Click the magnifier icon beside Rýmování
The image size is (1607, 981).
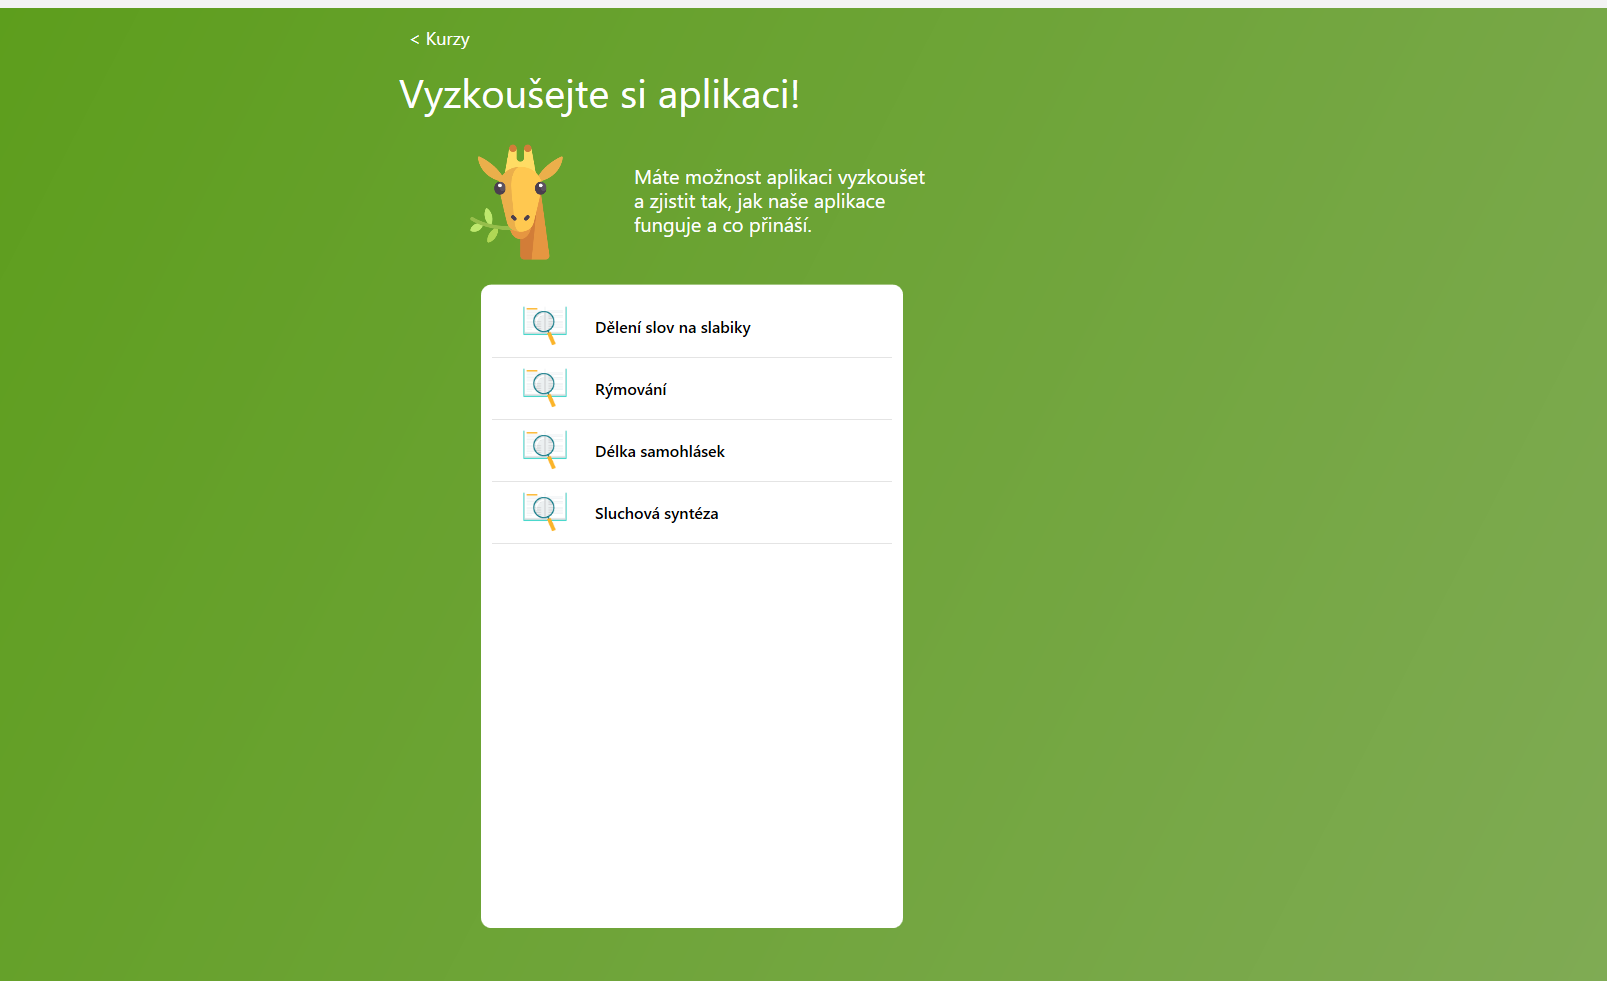[x=545, y=388]
